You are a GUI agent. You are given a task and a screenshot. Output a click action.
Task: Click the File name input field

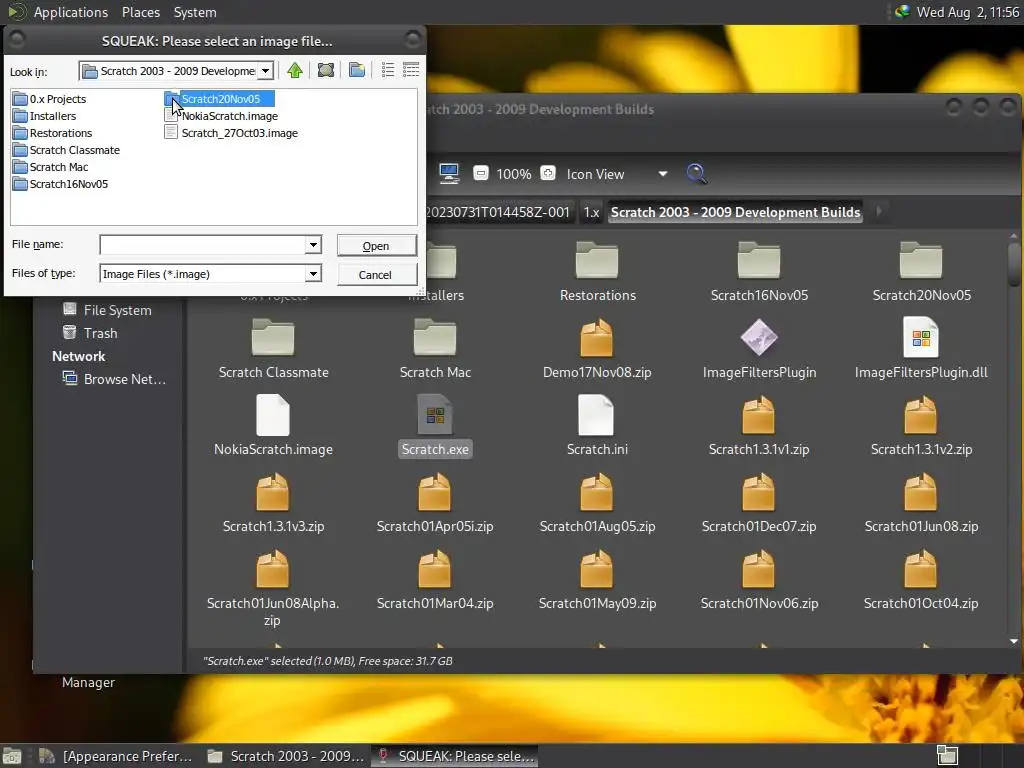pos(202,245)
